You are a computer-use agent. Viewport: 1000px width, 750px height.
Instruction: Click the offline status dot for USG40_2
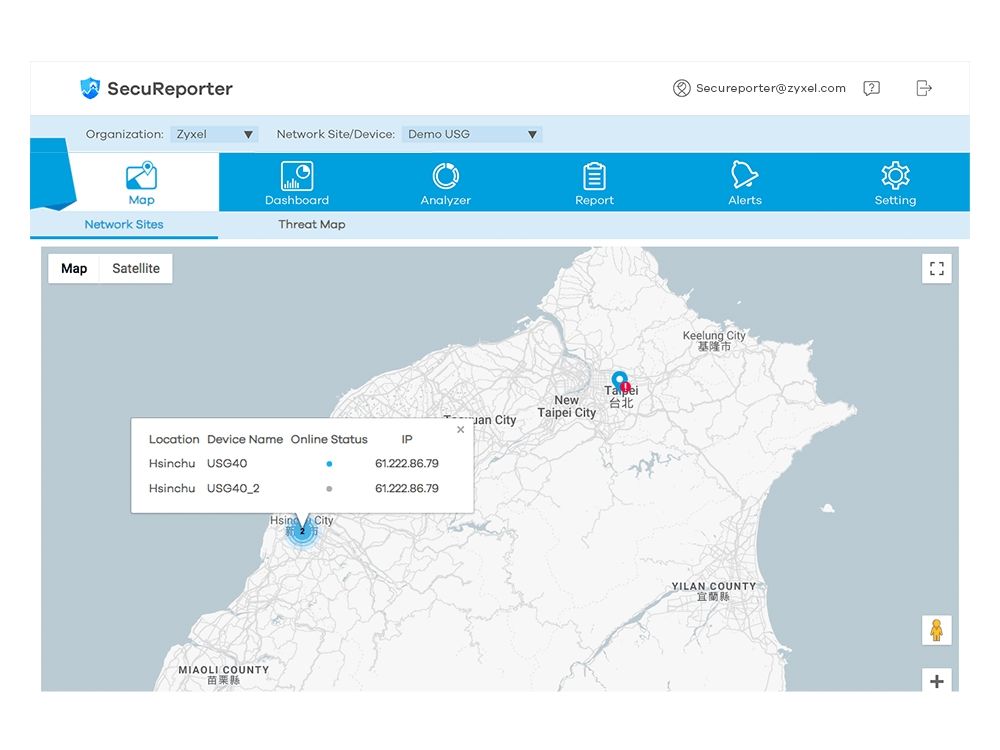329,489
